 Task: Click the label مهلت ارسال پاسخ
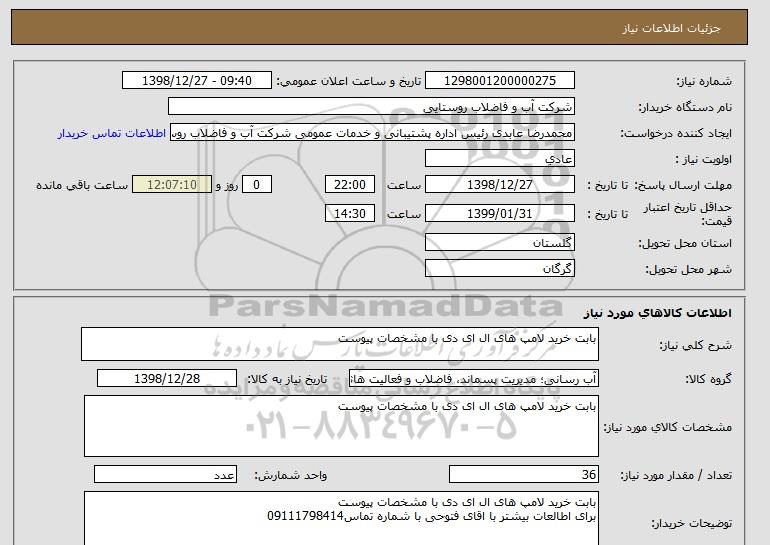(683, 185)
